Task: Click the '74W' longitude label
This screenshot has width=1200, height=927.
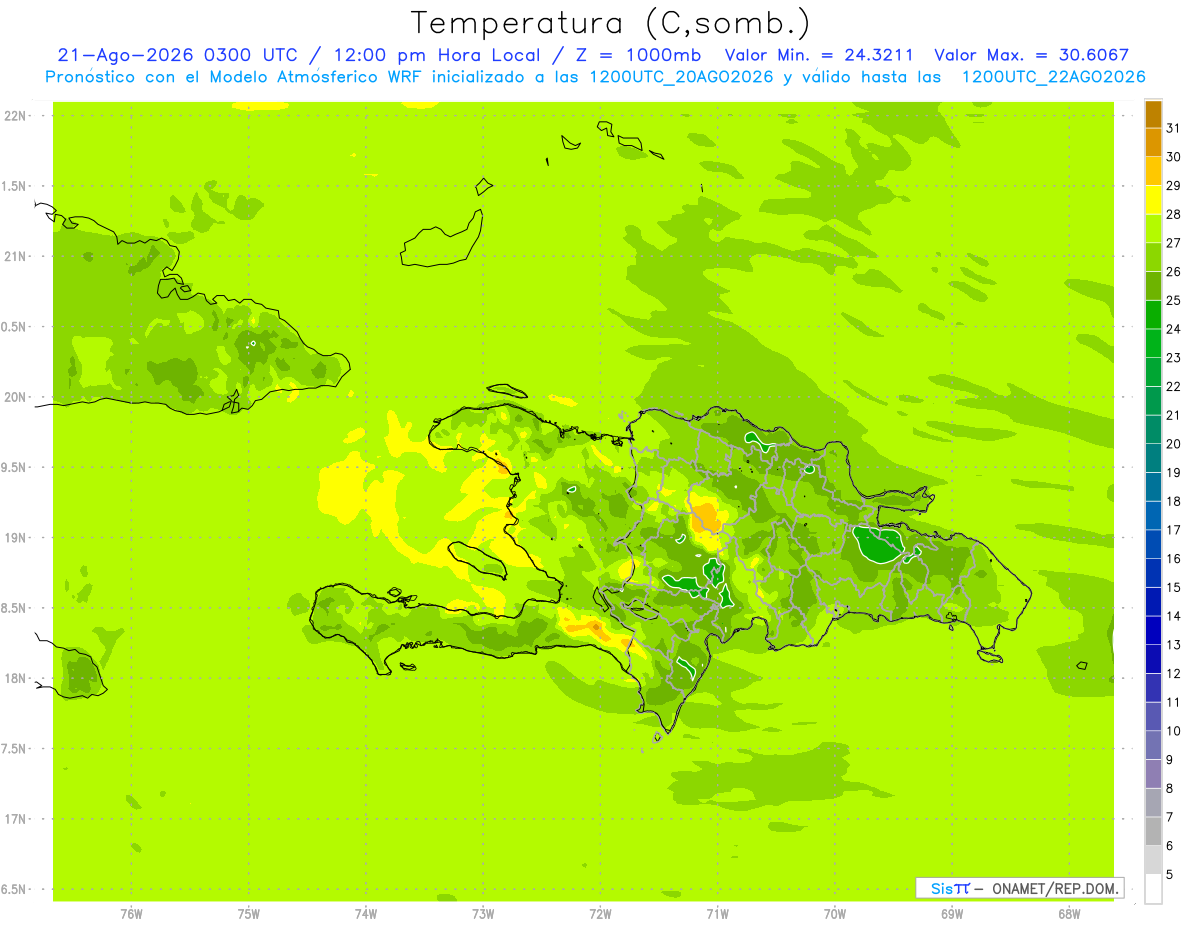Action: [366, 913]
